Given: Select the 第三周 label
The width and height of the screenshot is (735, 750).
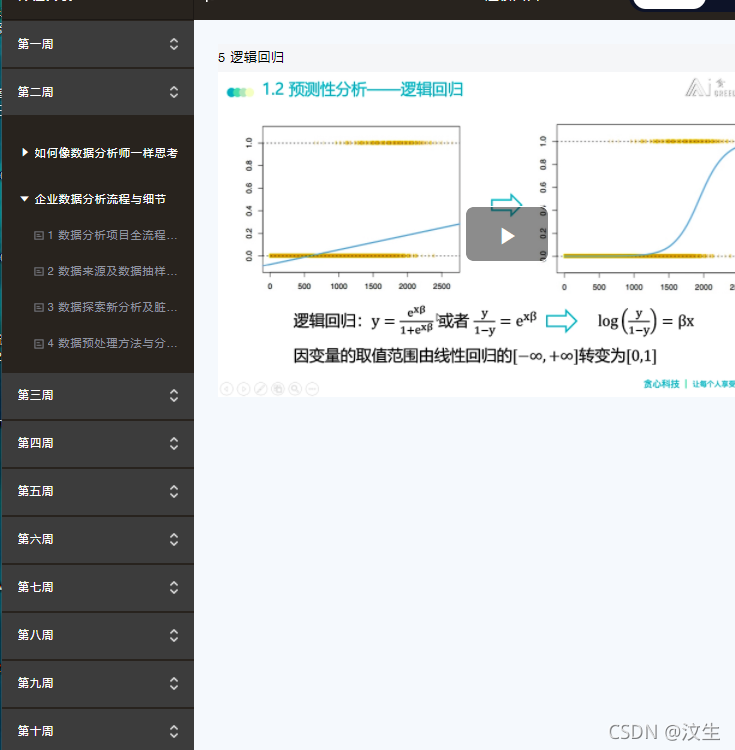Looking at the screenshot, I should 35,395.
